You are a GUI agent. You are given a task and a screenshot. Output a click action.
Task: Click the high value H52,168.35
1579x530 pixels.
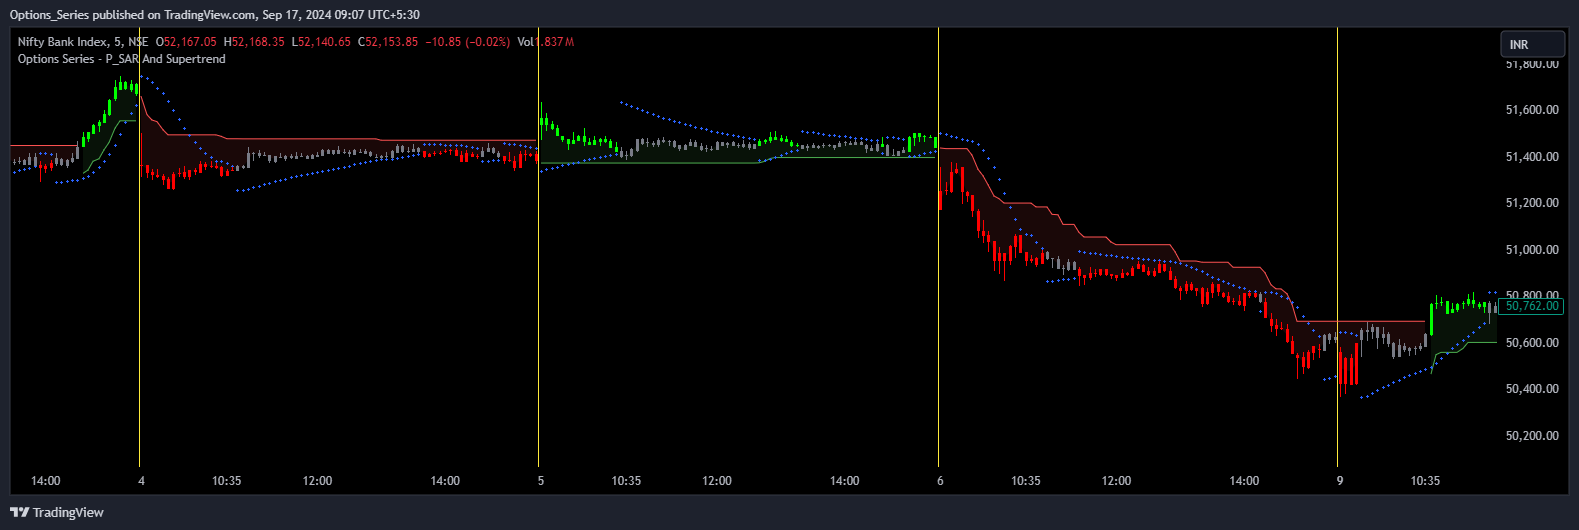point(254,42)
